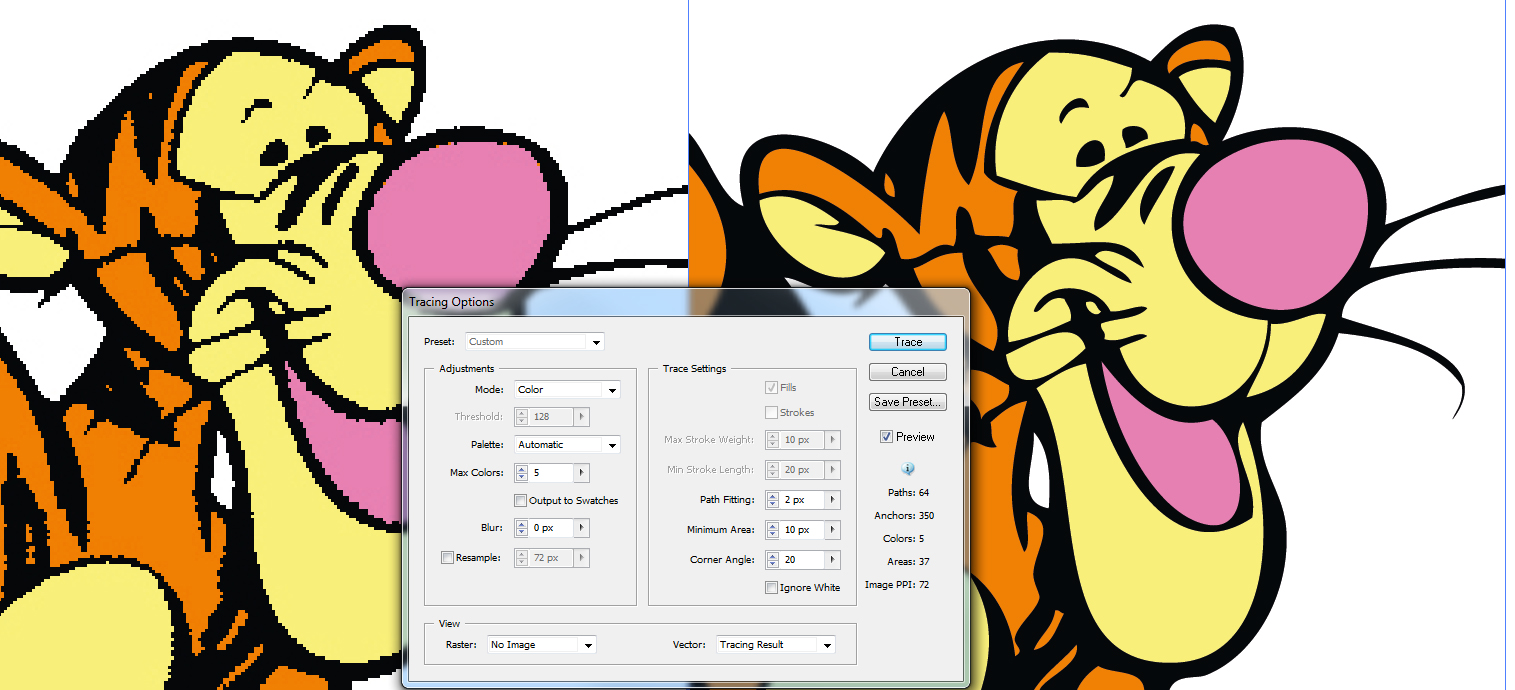Click the 'Paths: 64' statistic
The height and width of the screenshot is (690, 1515).
[908, 493]
